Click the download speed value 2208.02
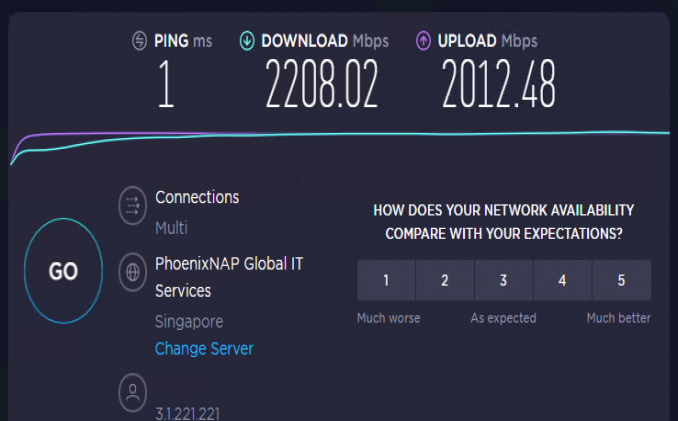 [322, 88]
